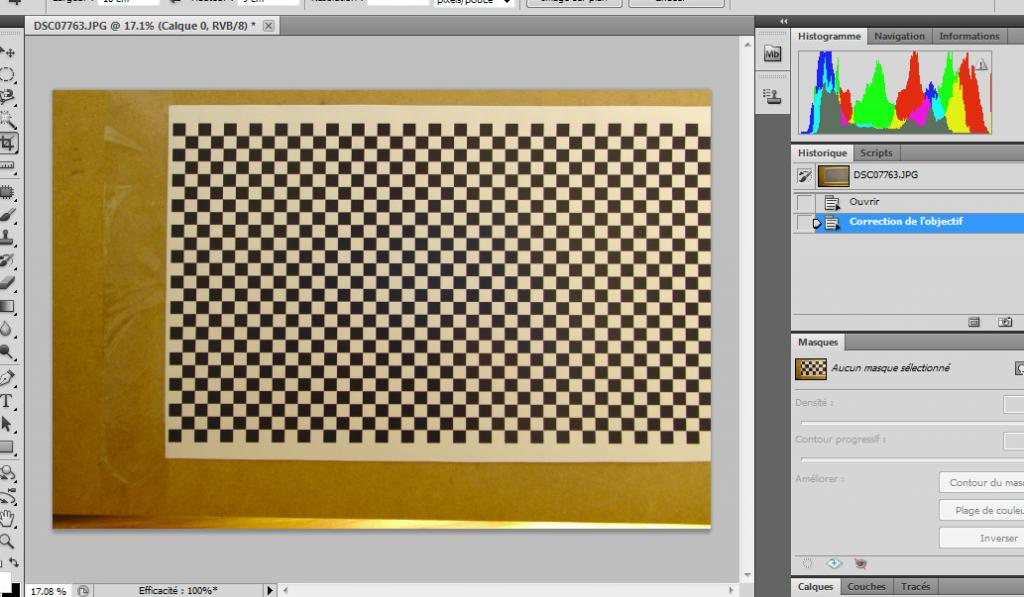Switch to the Navigation tab
The height and width of the screenshot is (597, 1024).
899,37
